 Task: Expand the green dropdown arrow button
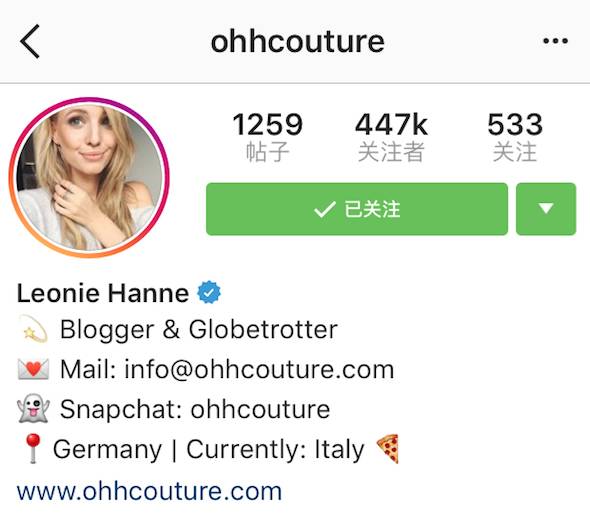click(546, 209)
